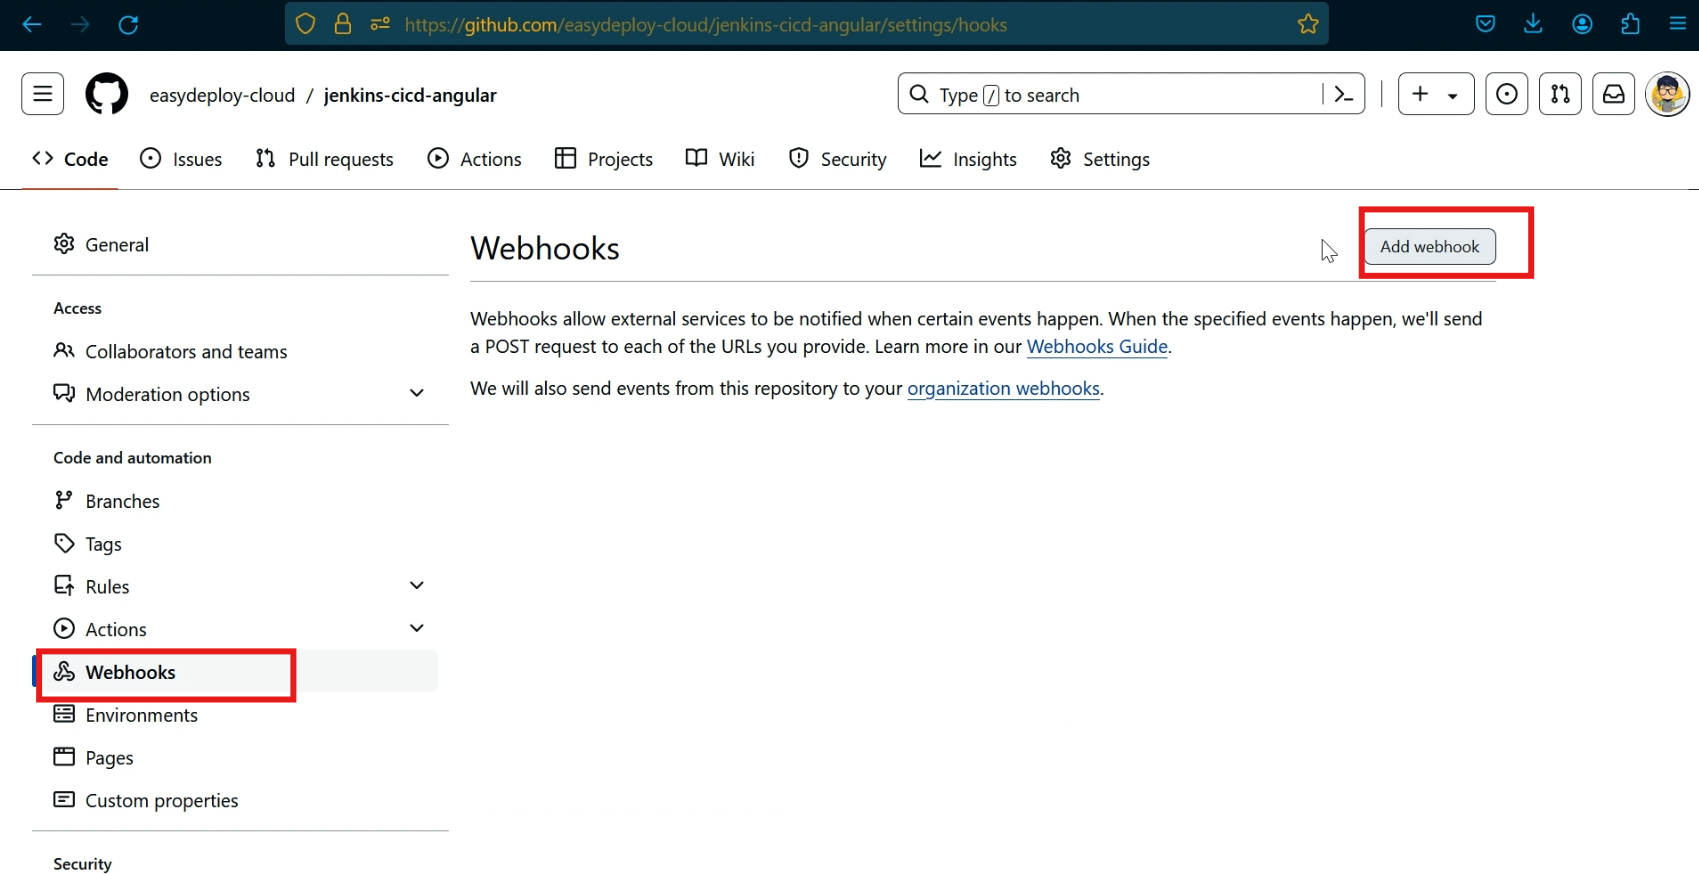This screenshot has height=874, width=1699.
Task: Switch to the Settings tab
Action: (1100, 159)
